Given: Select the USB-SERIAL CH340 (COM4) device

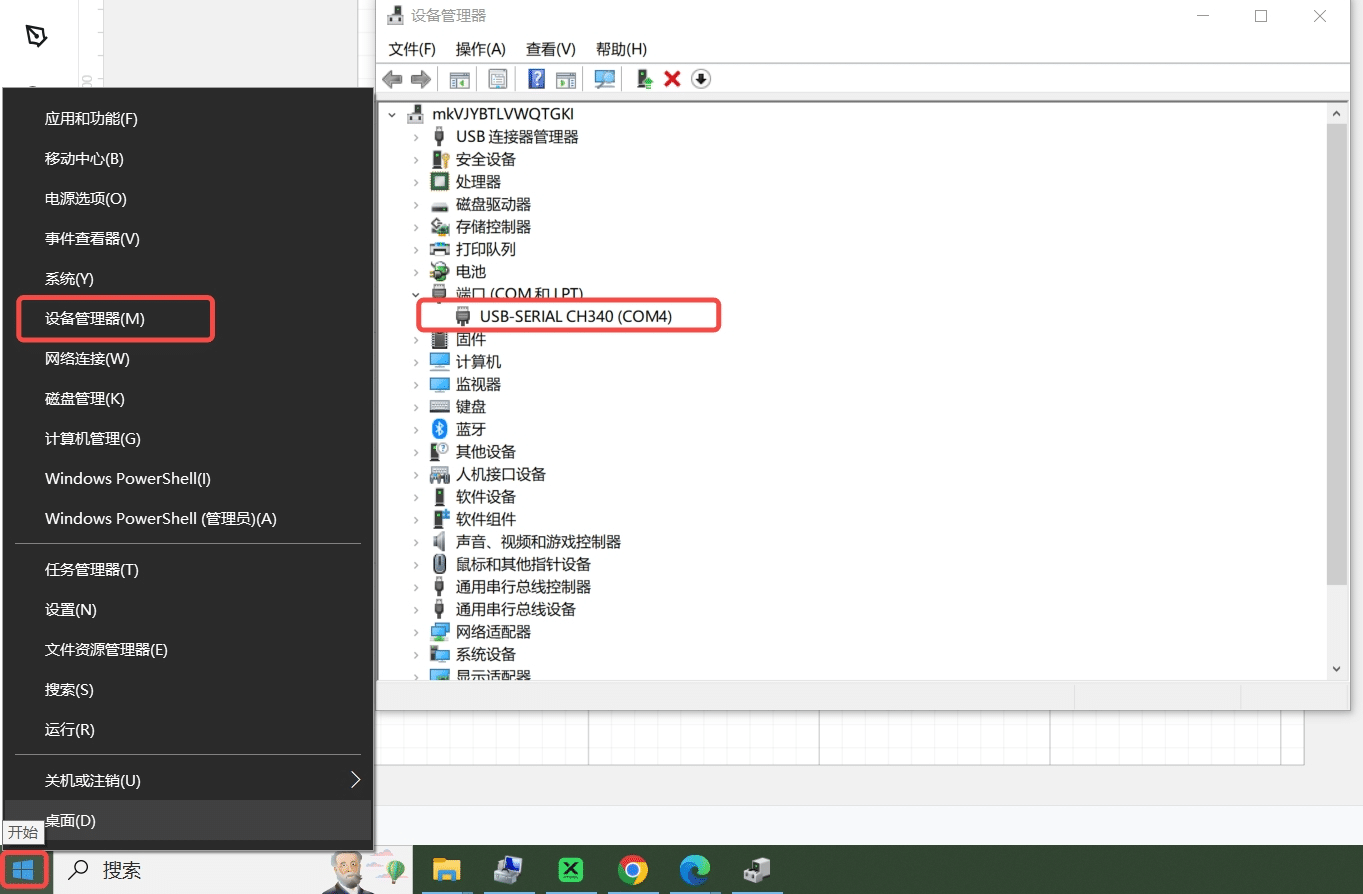Looking at the screenshot, I should tap(576, 316).
